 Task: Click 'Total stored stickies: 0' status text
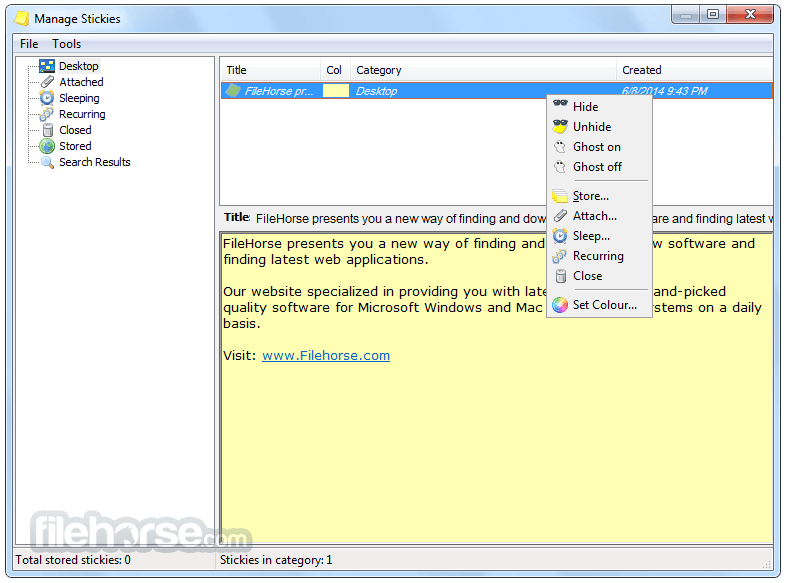pos(73,559)
